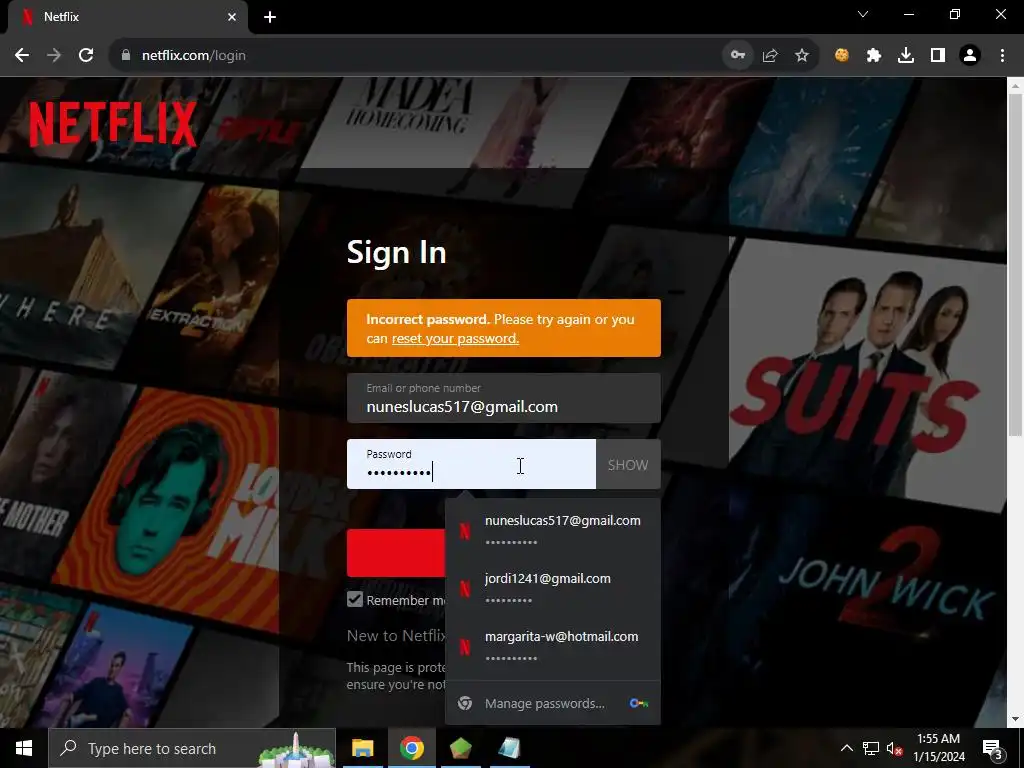
Task: Open the clock showing 1:55 AM
Action: [x=938, y=748]
